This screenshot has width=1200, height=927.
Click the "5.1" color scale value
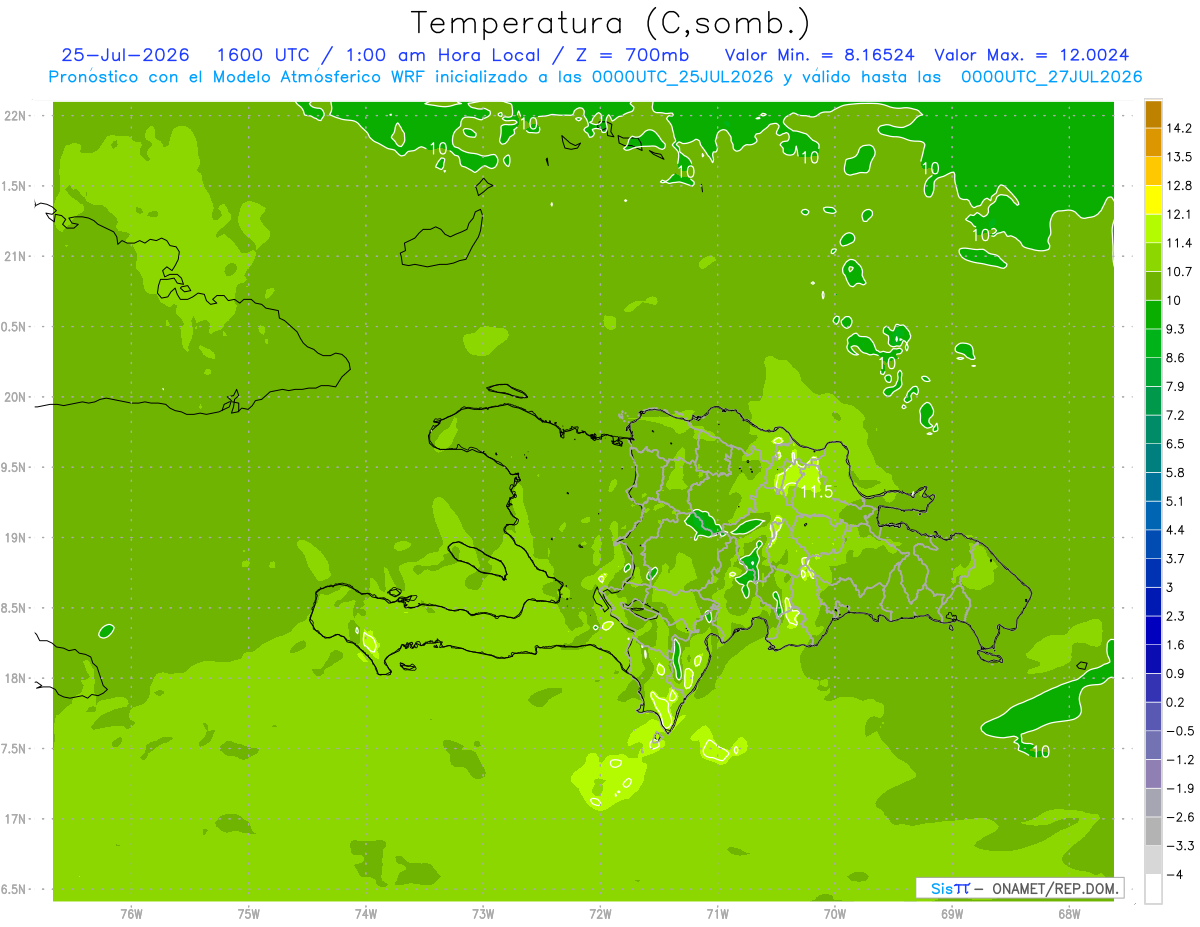[x=1176, y=501]
